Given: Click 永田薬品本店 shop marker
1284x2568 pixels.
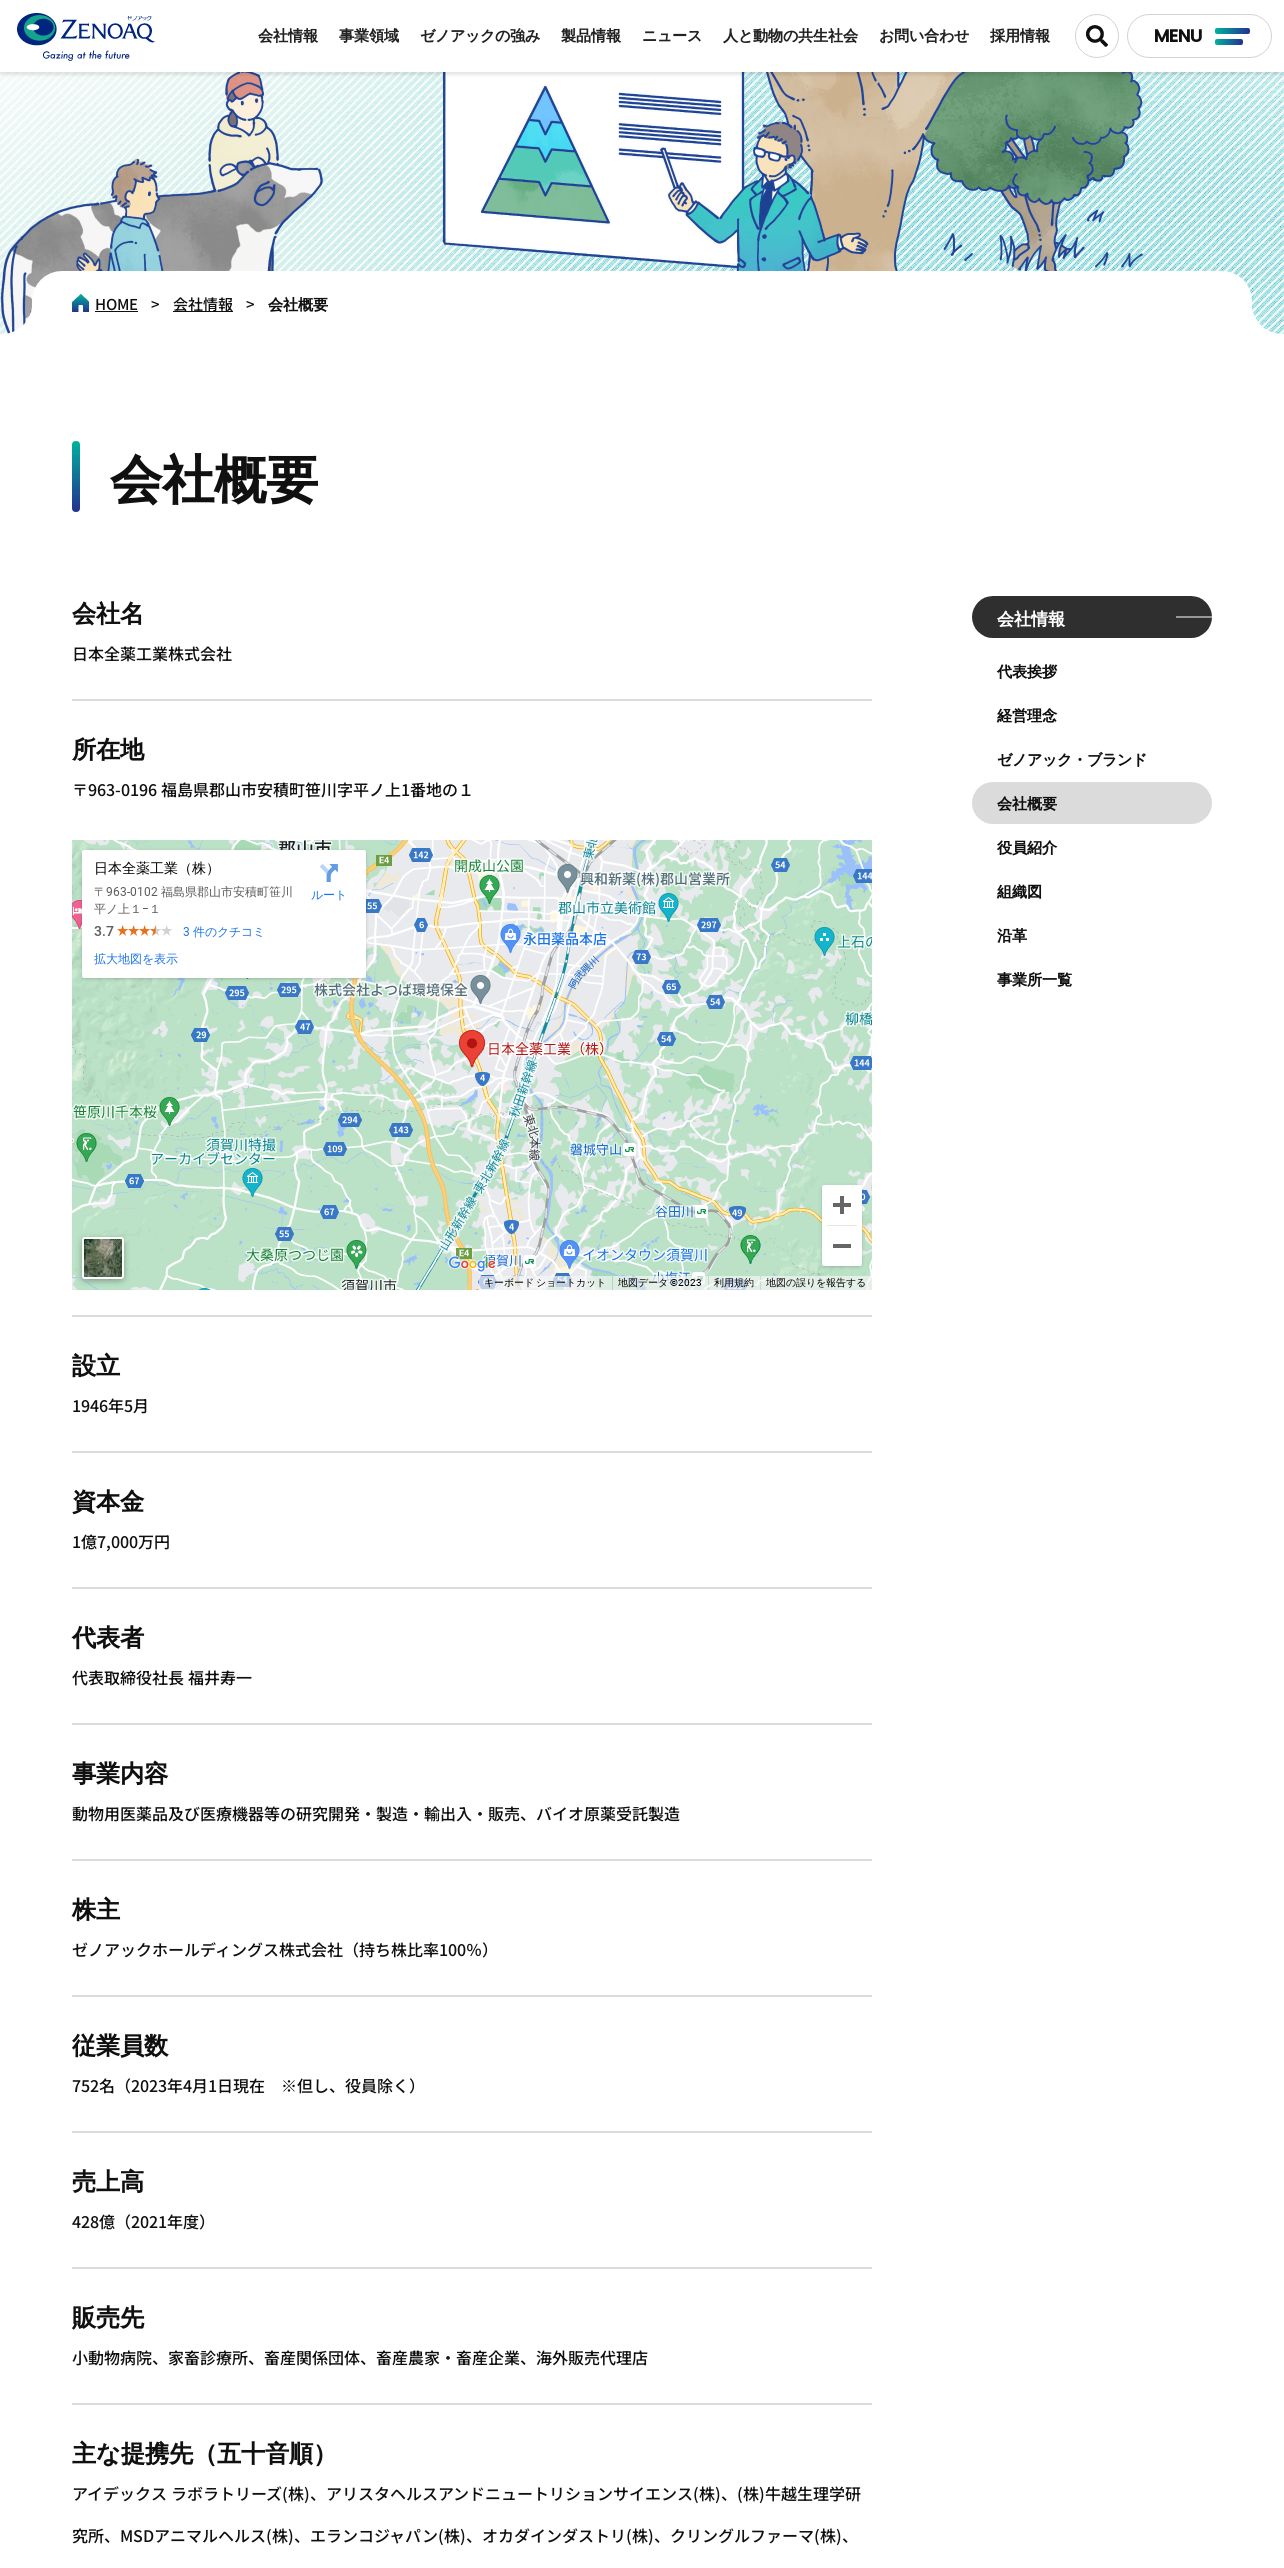Looking at the screenshot, I should [x=510, y=937].
